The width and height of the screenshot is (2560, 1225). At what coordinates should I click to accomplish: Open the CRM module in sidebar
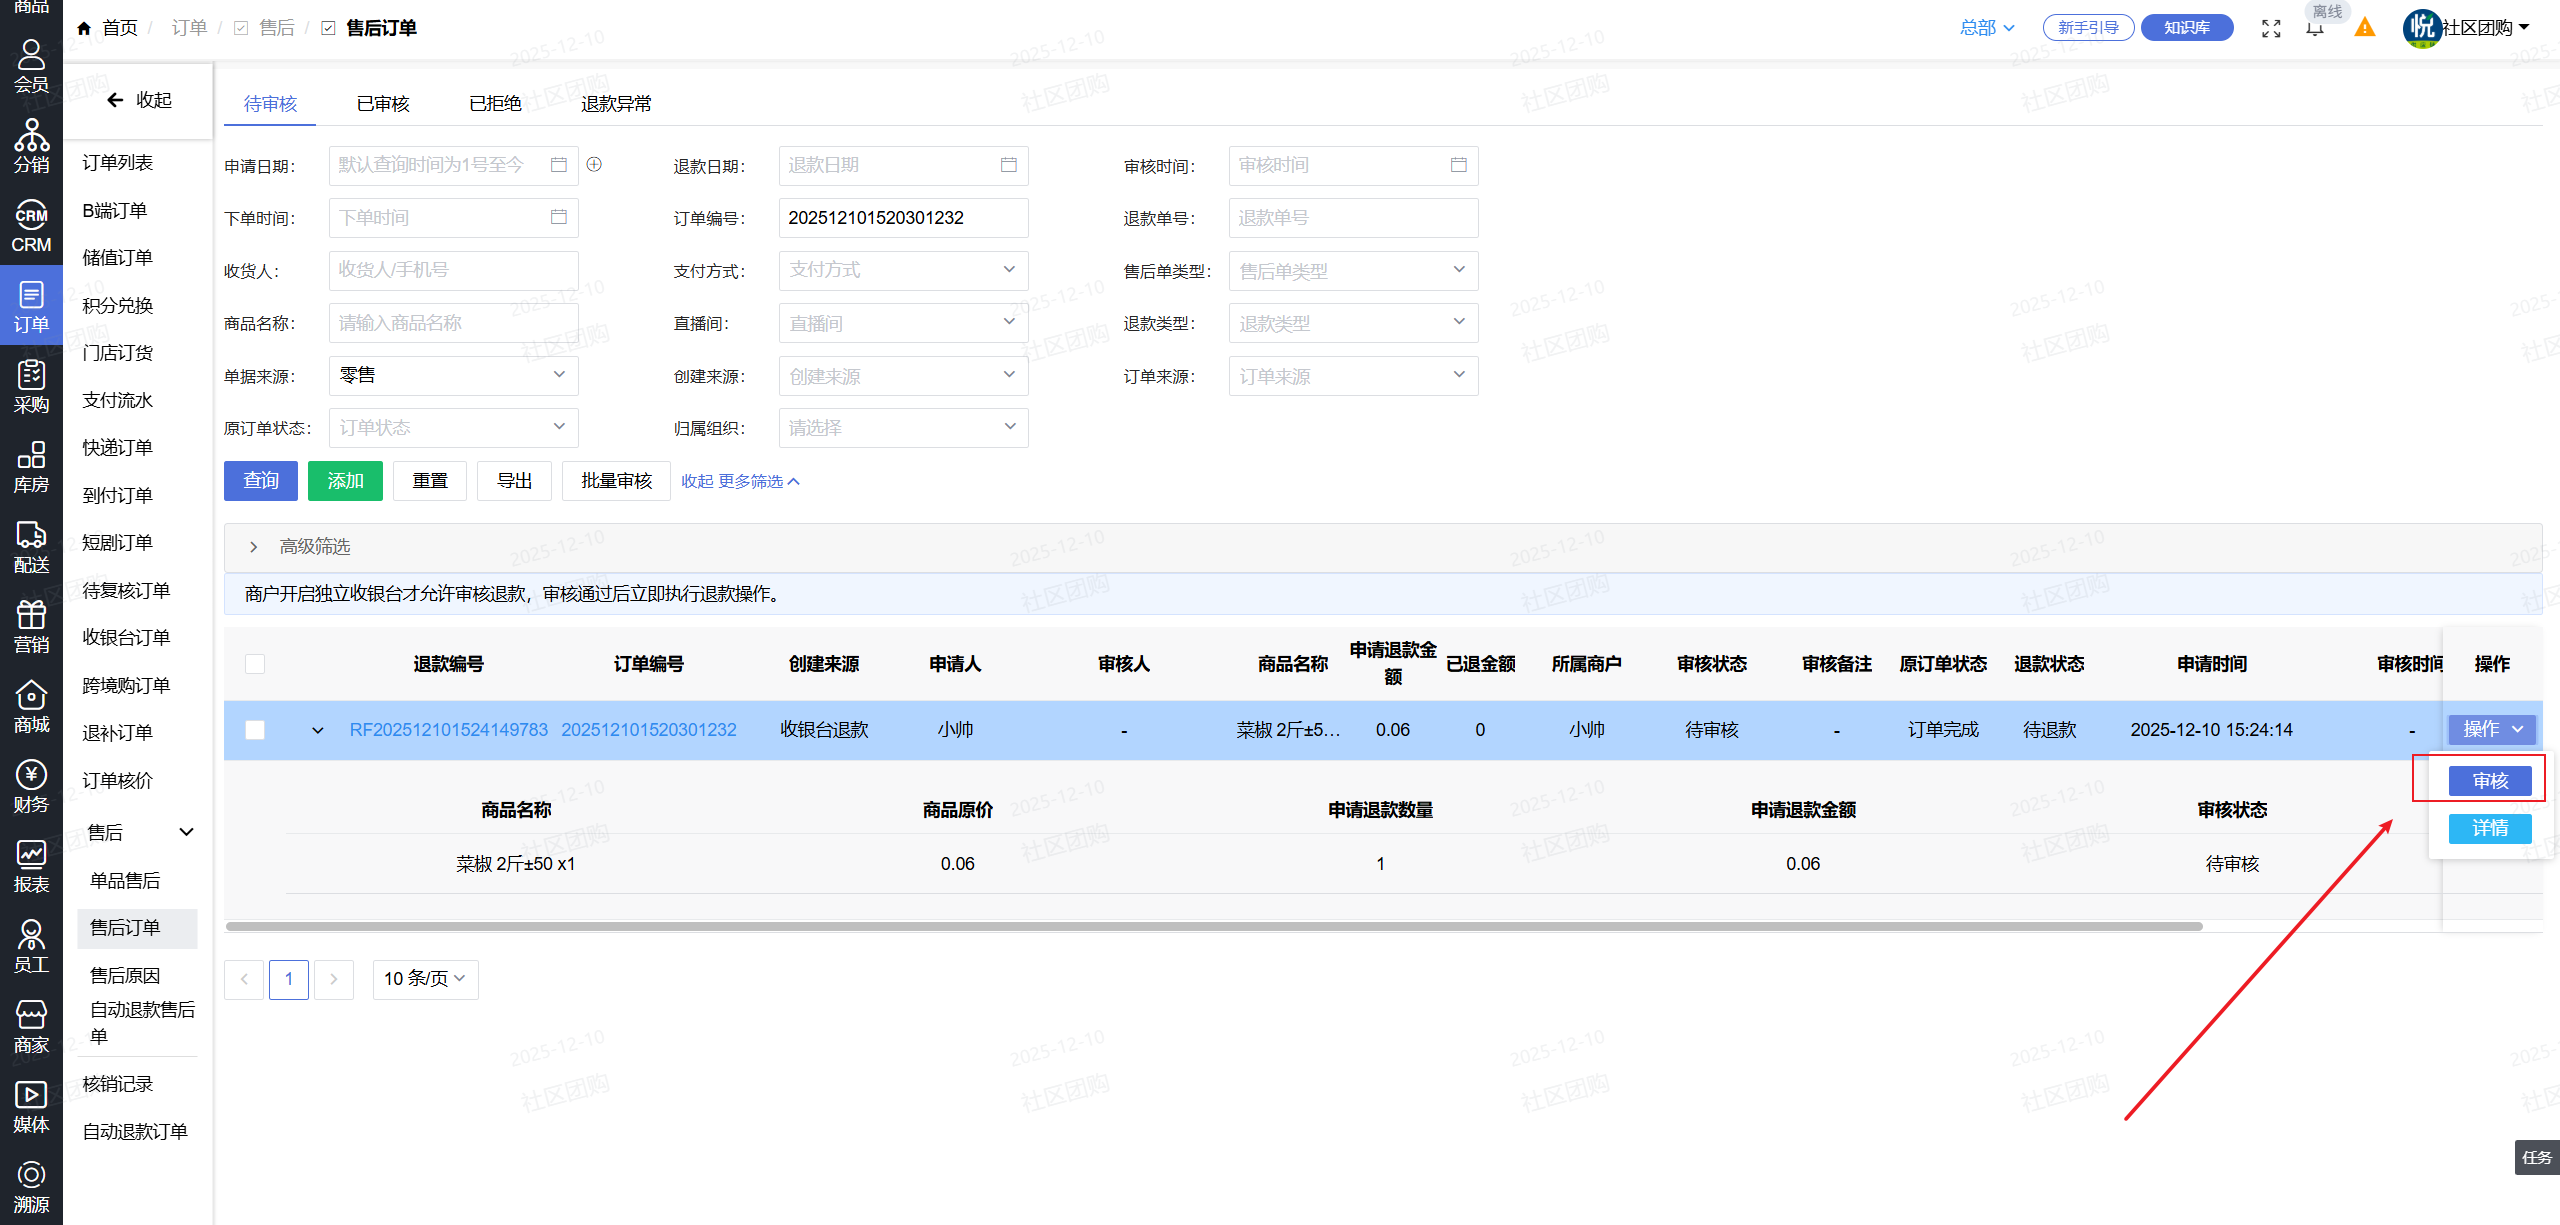(31, 226)
